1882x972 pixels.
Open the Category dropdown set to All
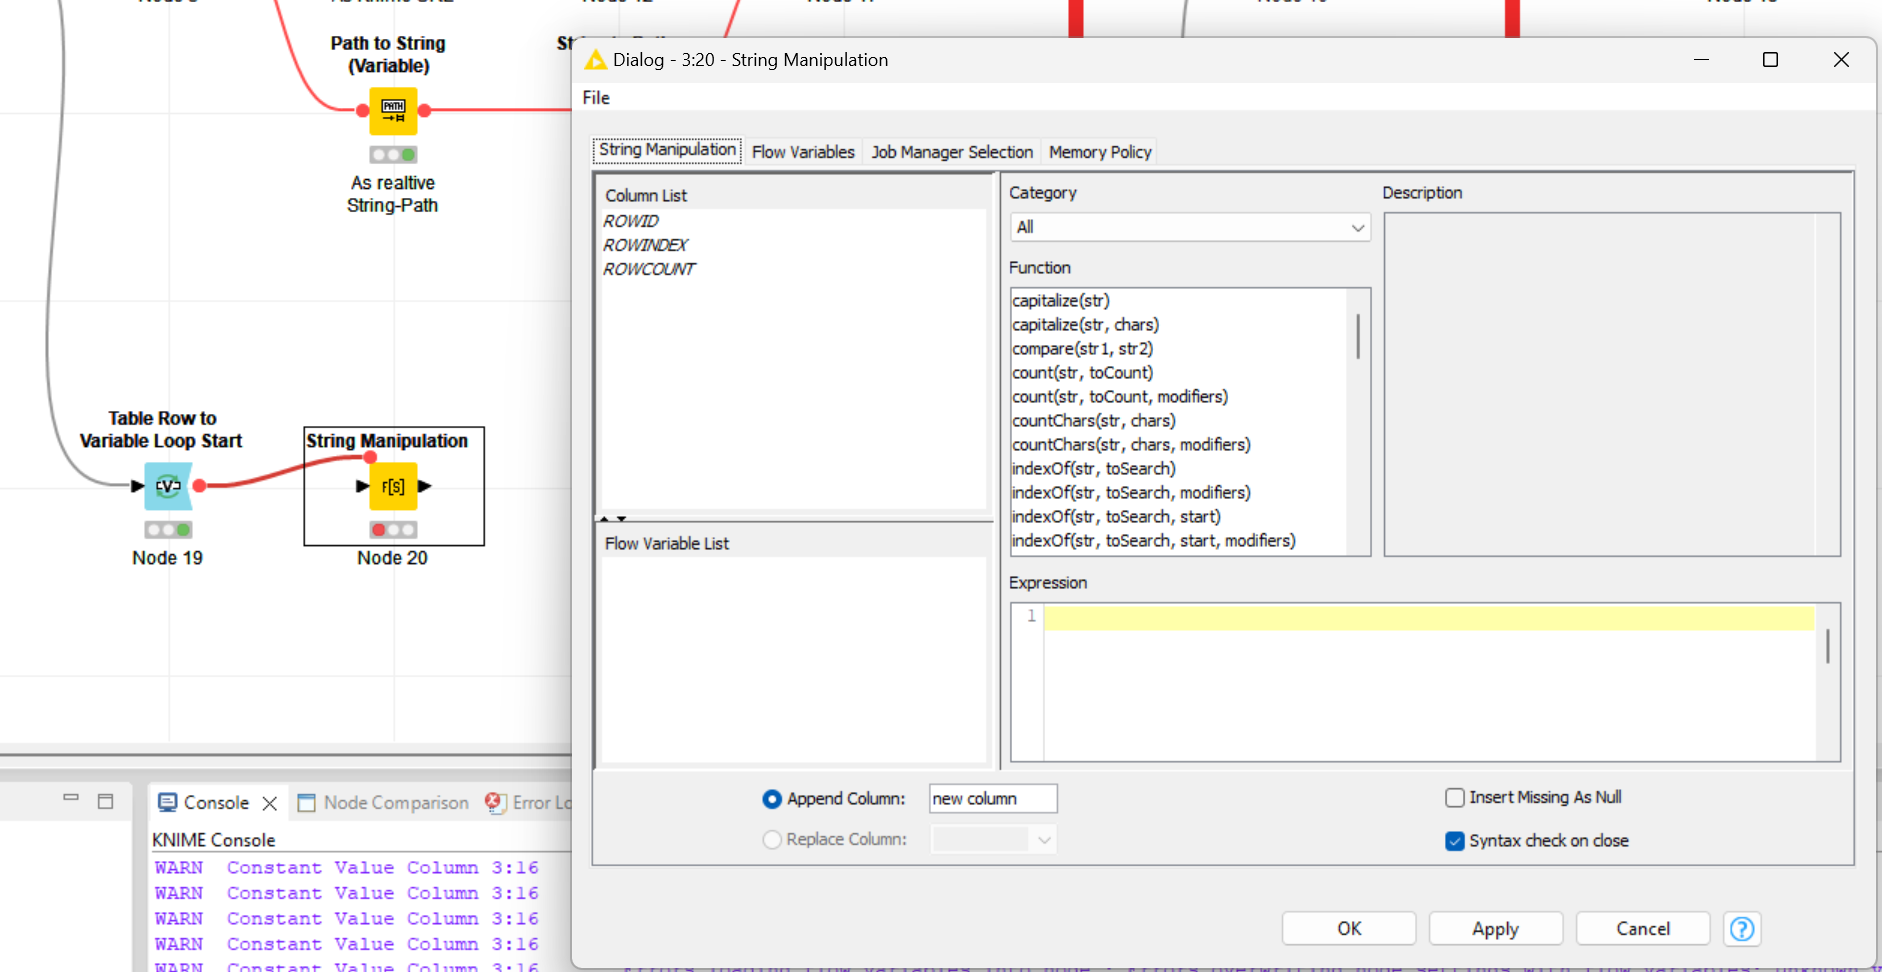(x=1190, y=227)
